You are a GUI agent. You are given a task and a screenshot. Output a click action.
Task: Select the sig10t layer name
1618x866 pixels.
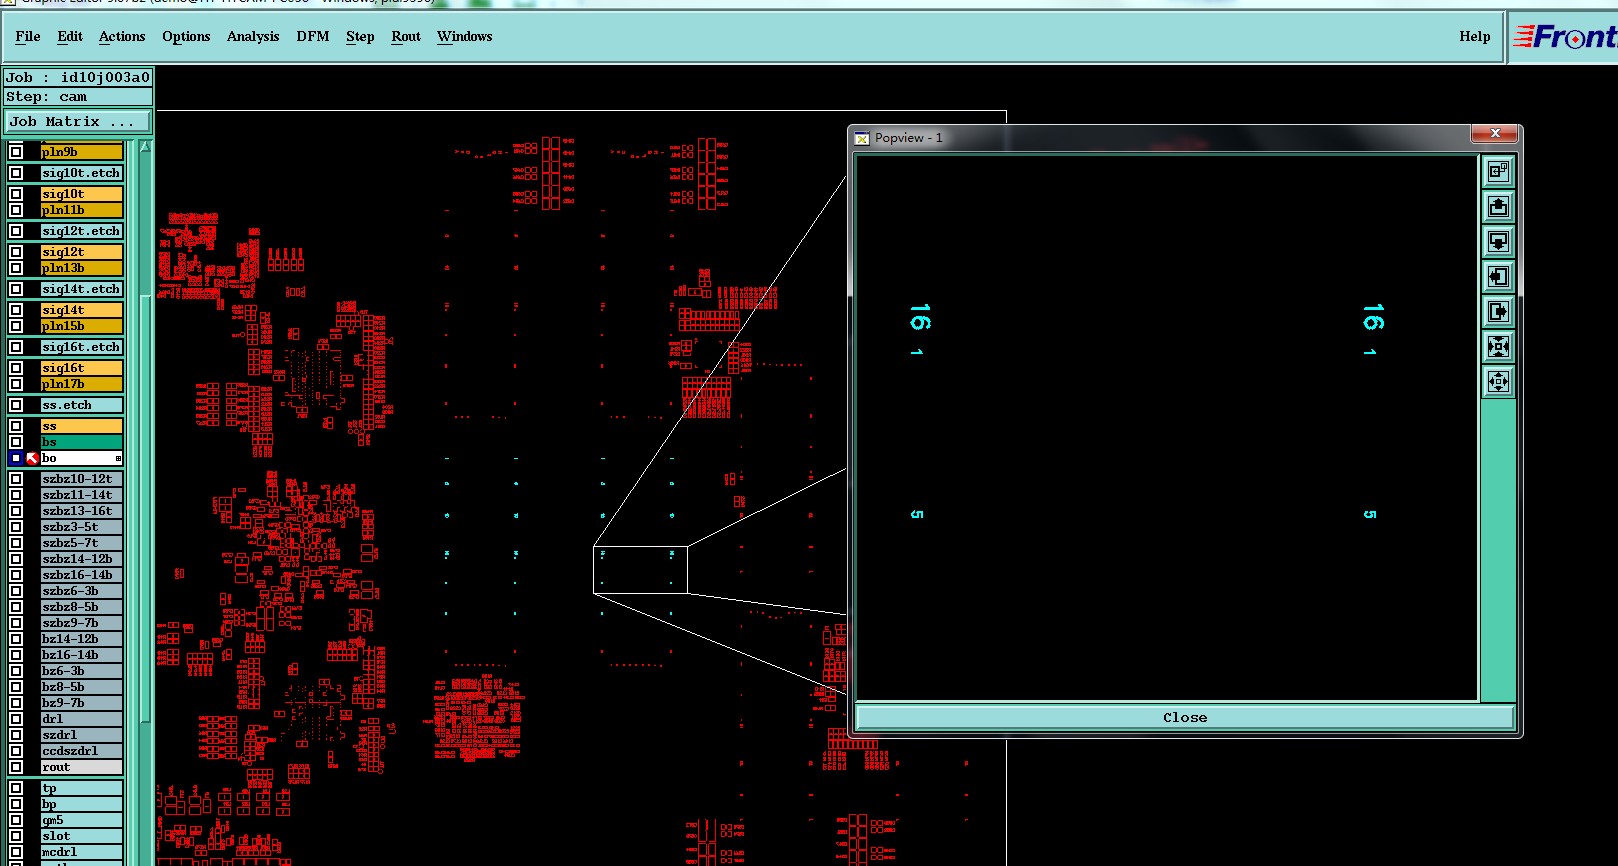pos(82,194)
